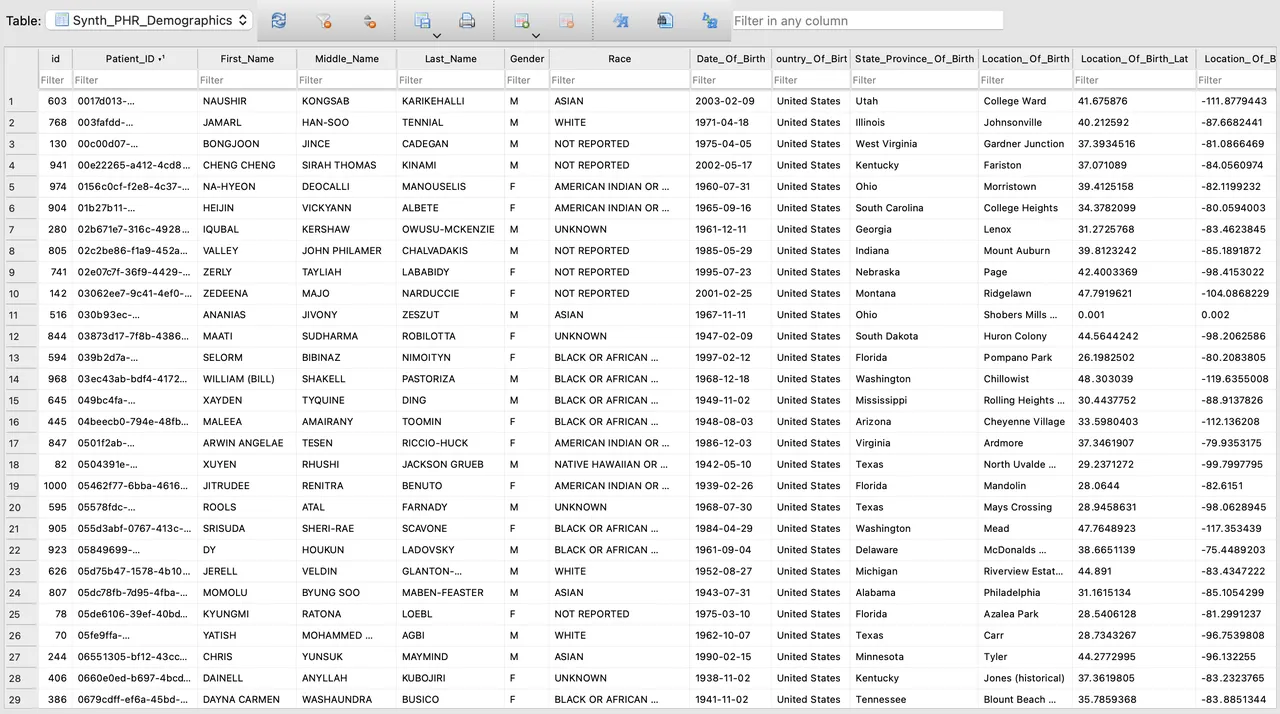The width and height of the screenshot is (1280, 714).
Task: Click the Last_Name column header
Action: click(450, 59)
